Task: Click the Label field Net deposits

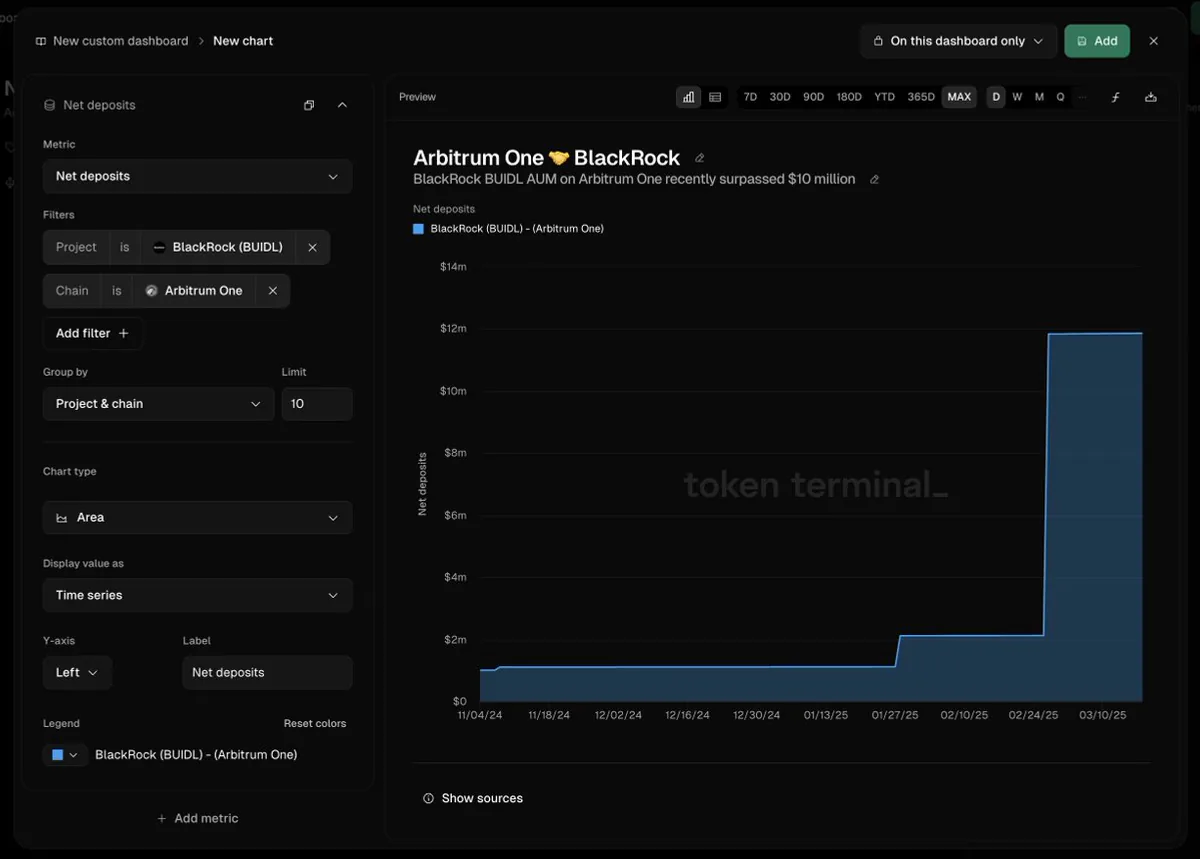Action: click(x=267, y=672)
